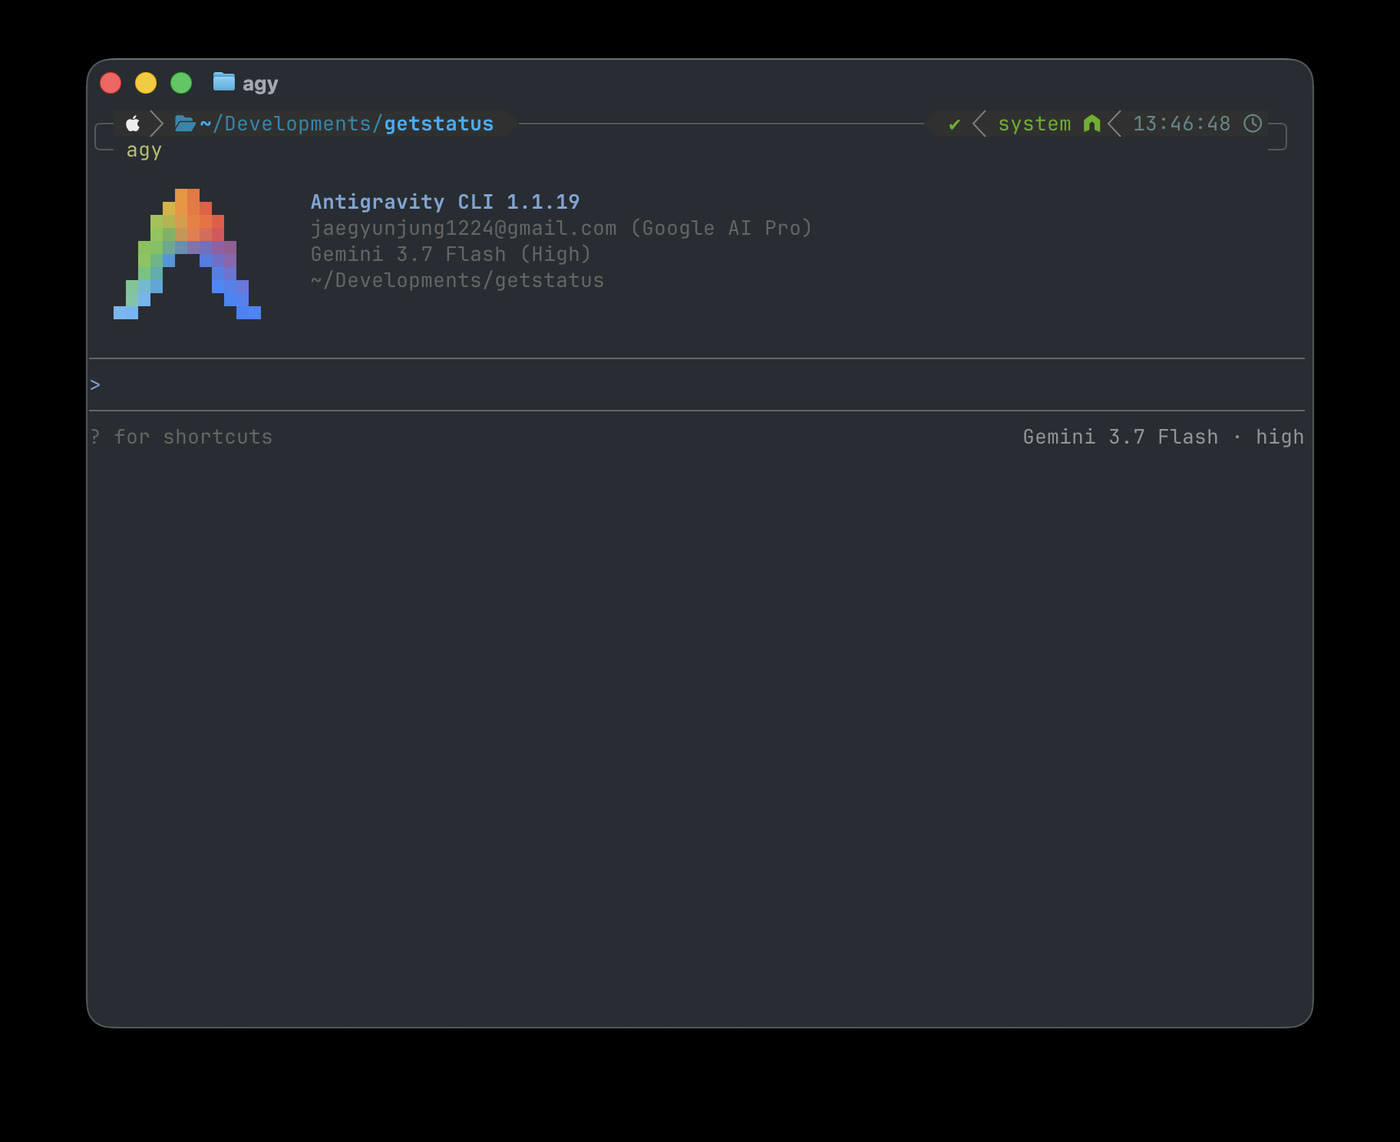
Task: Click the time '13:46:48'
Action: (x=1182, y=124)
